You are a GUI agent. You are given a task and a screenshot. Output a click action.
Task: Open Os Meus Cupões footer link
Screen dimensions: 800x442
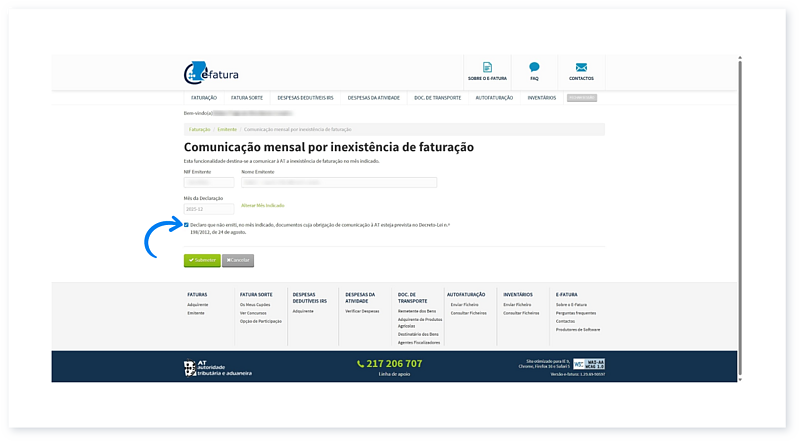coord(255,305)
